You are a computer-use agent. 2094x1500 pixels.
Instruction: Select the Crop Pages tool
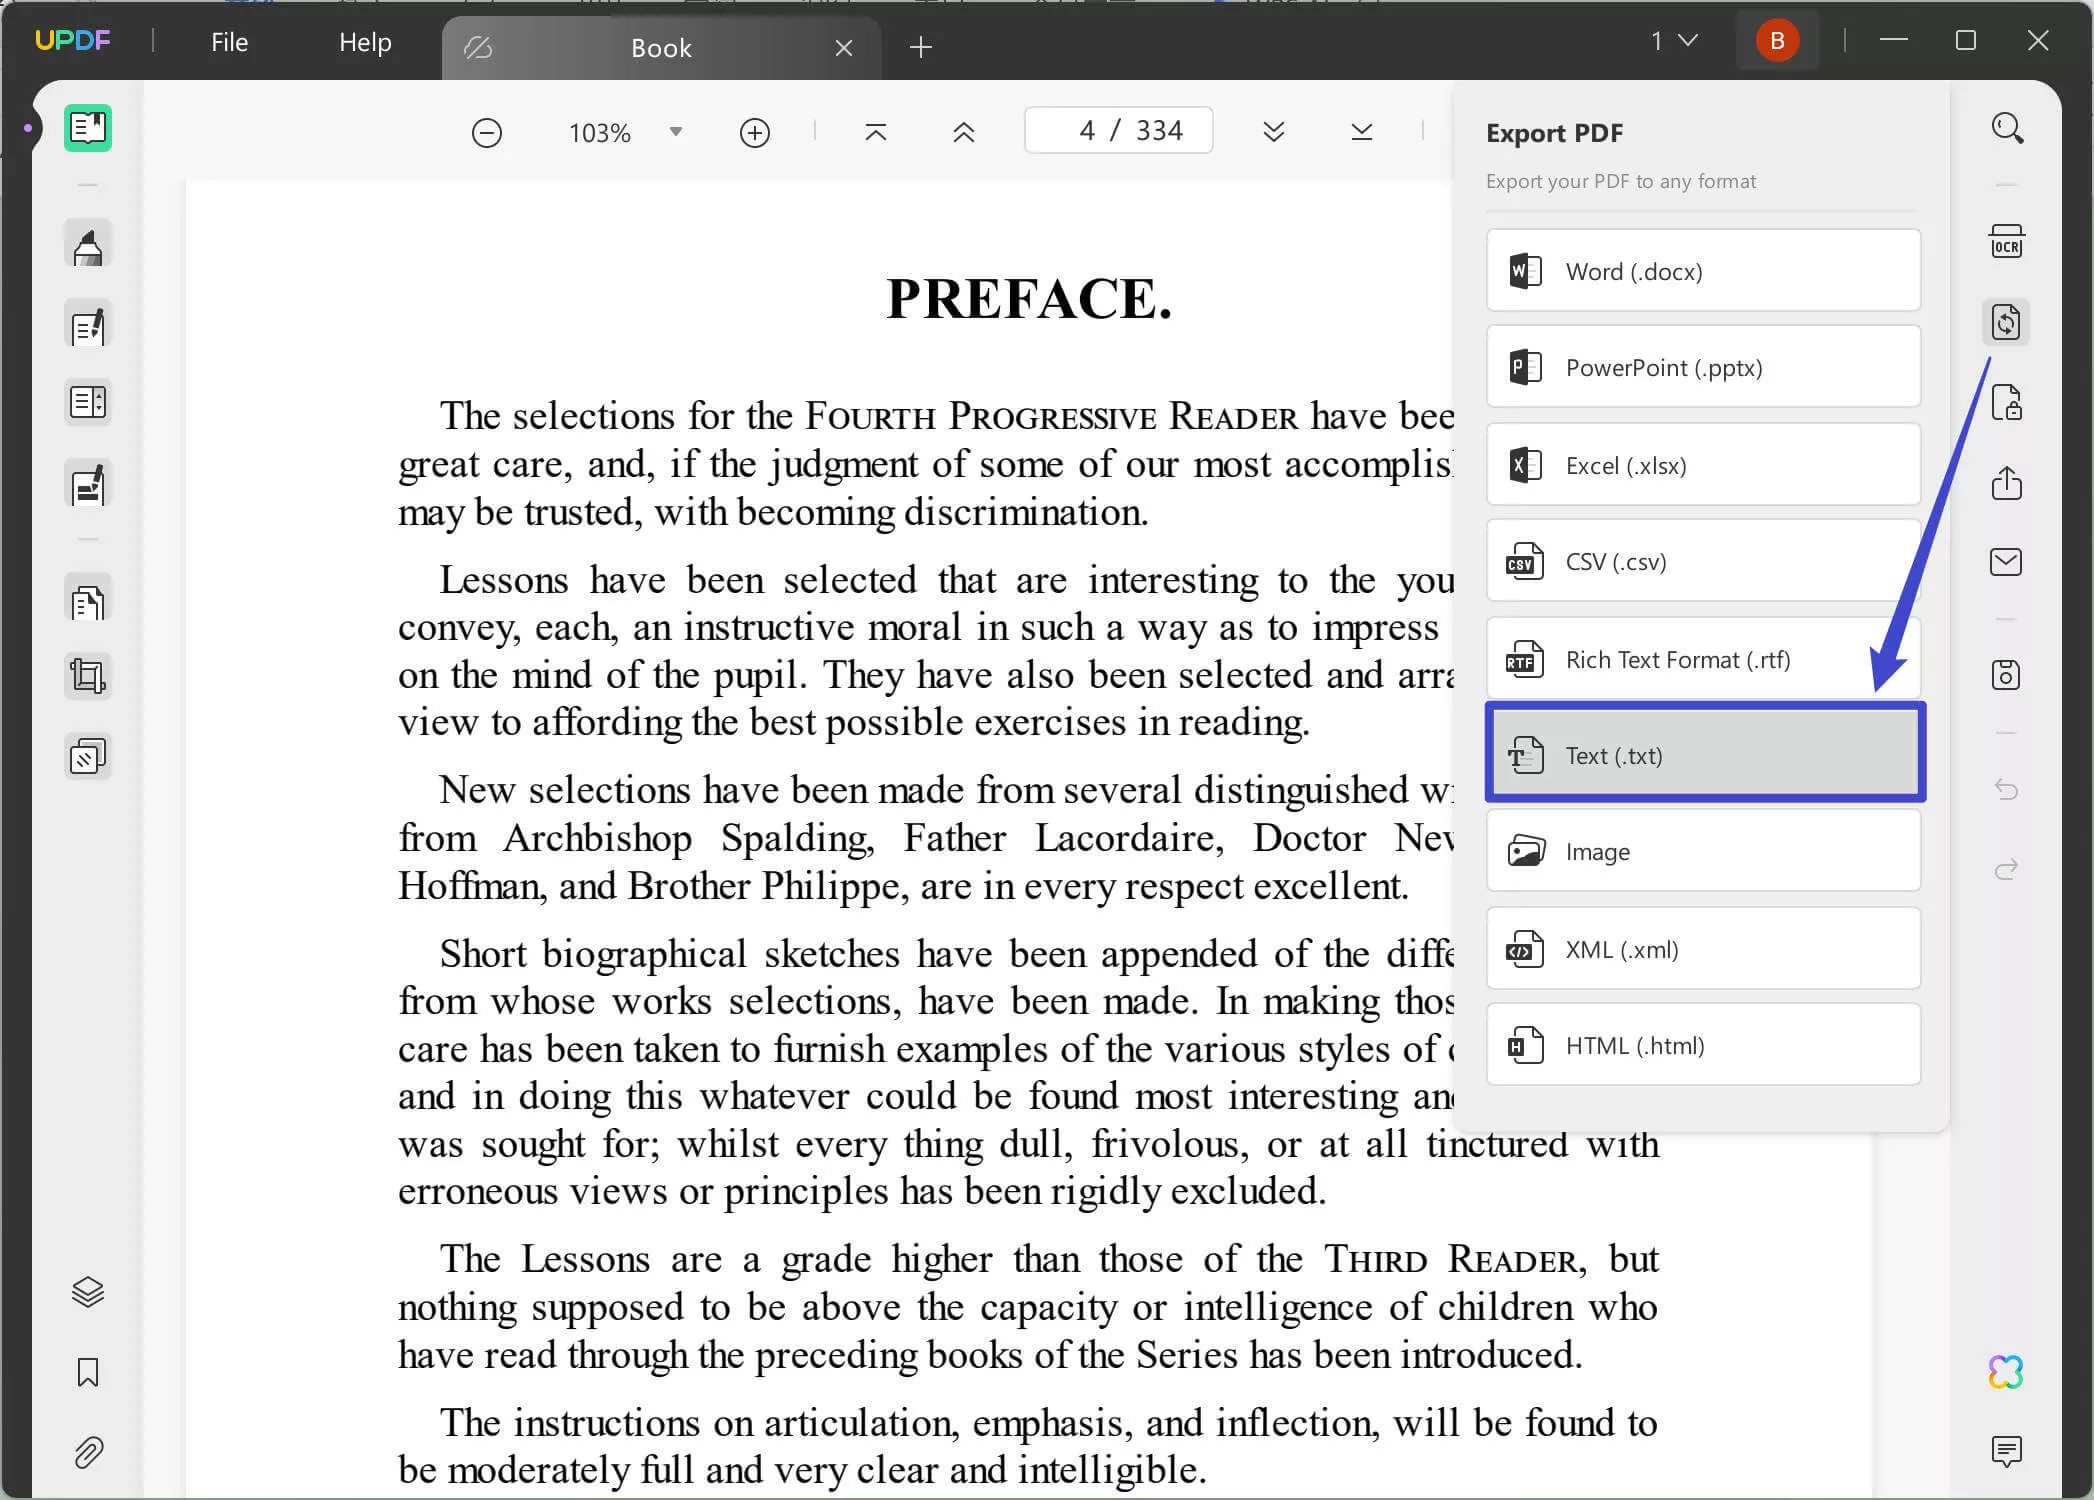[x=88, y=676]
